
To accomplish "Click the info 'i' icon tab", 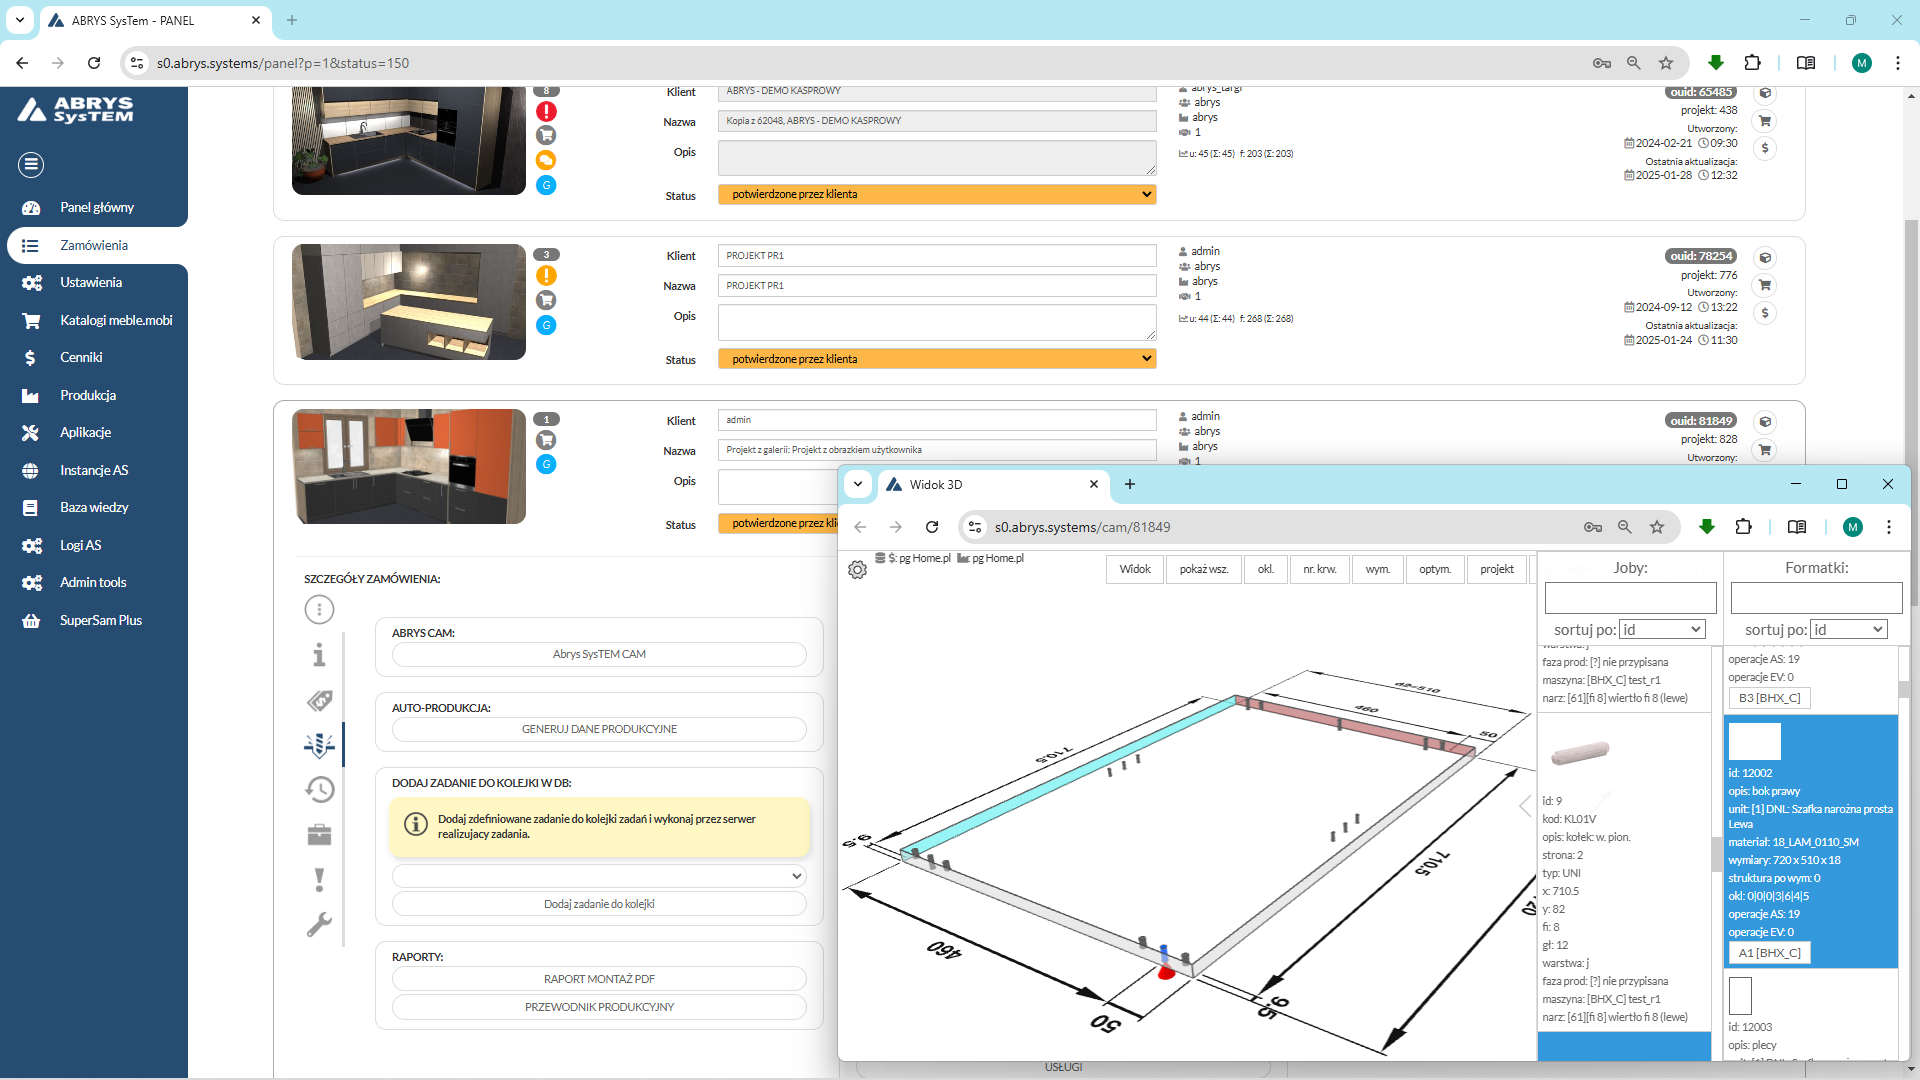I will click(x=319, y=655).
